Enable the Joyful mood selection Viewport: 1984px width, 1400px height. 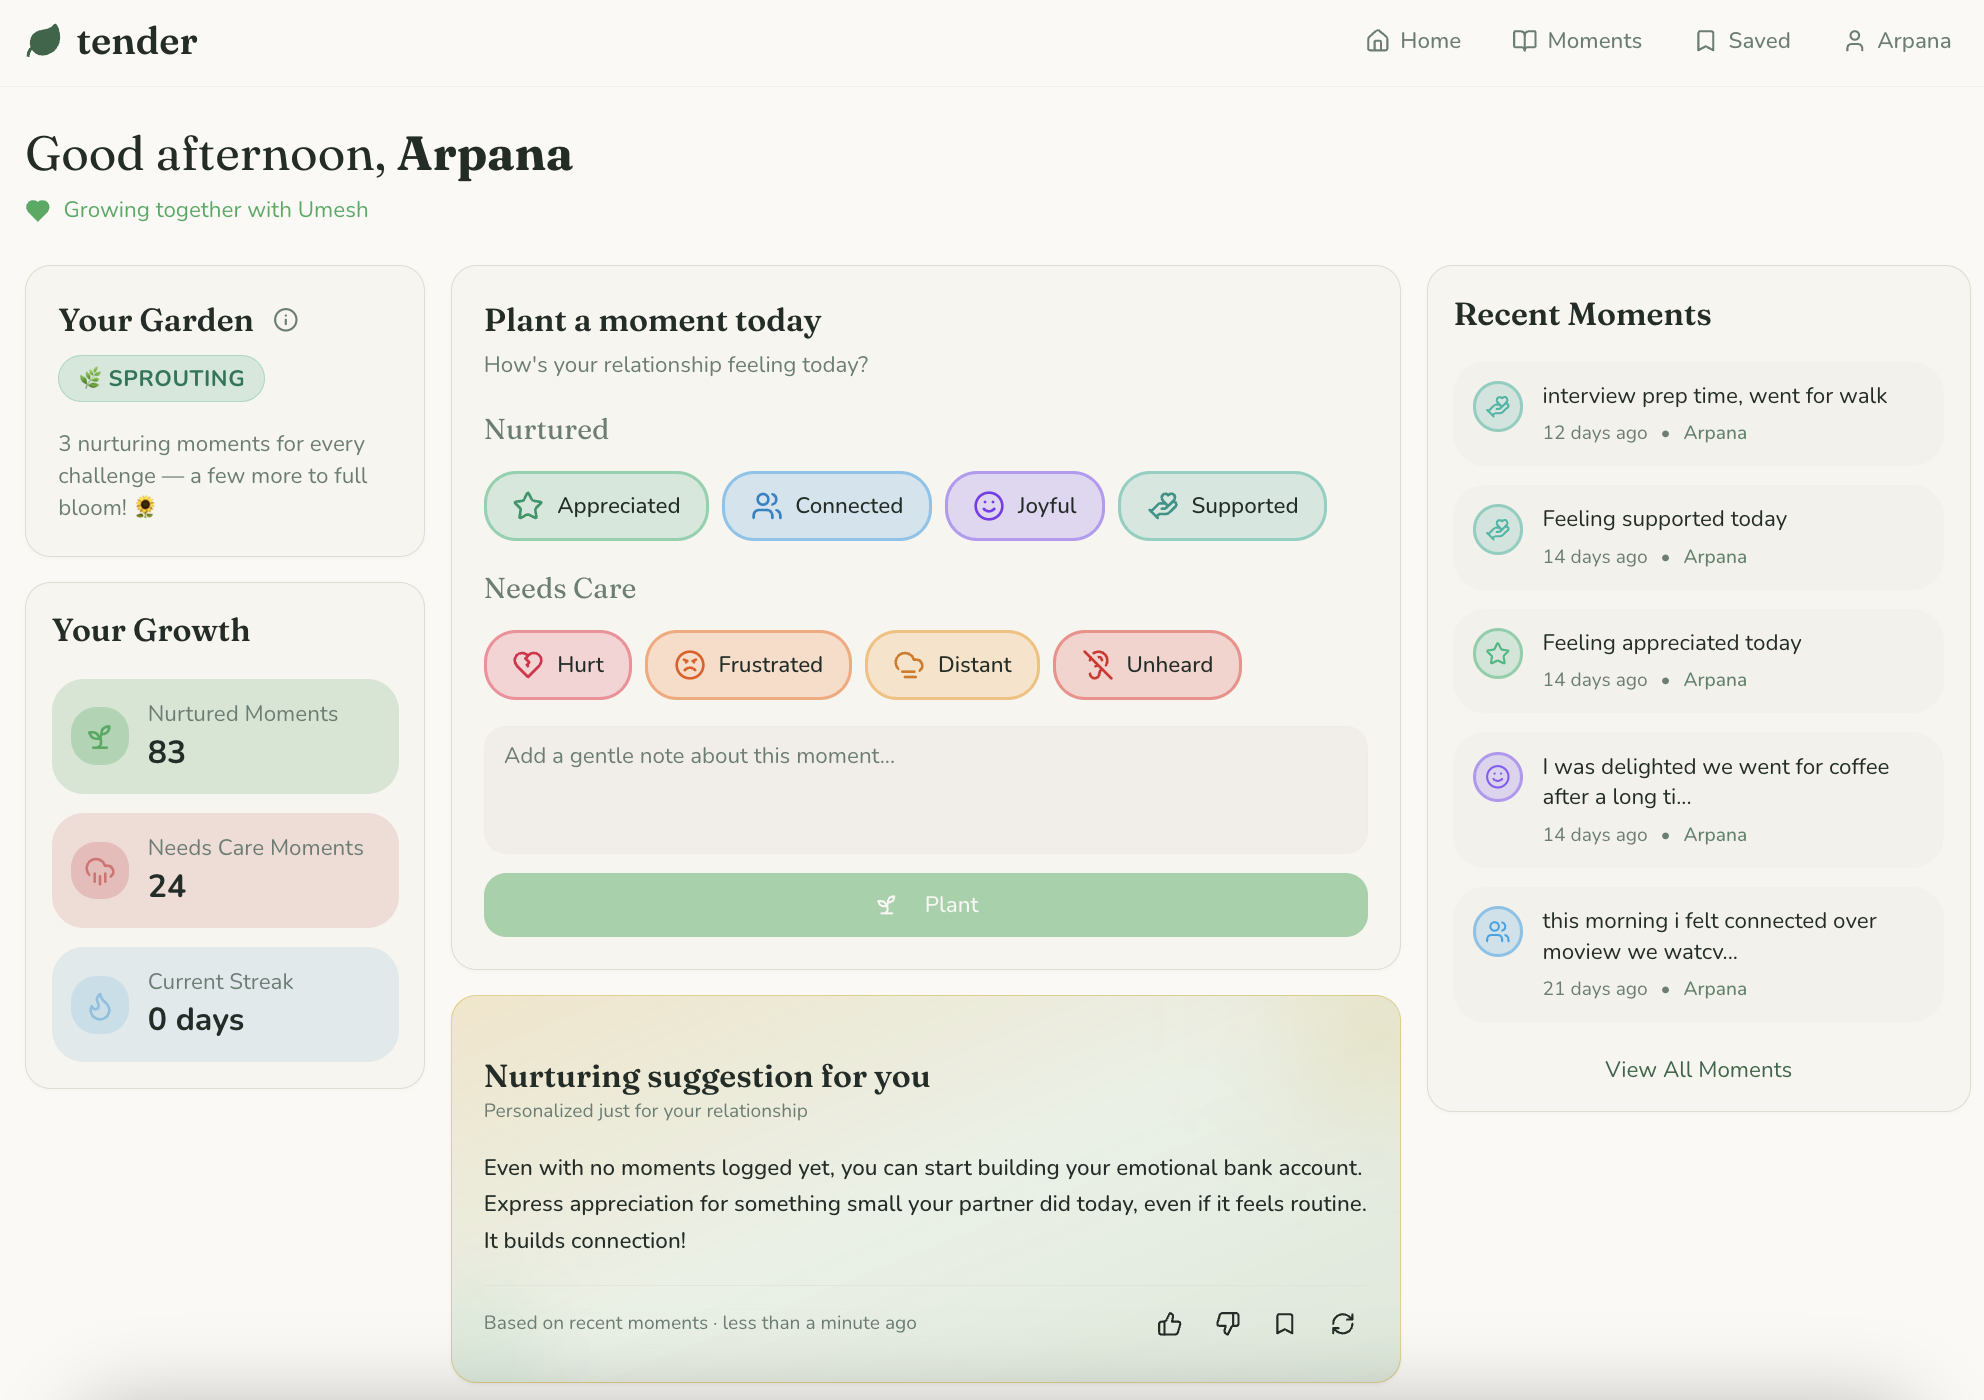pyautogui.click(x=1024, y=506)
